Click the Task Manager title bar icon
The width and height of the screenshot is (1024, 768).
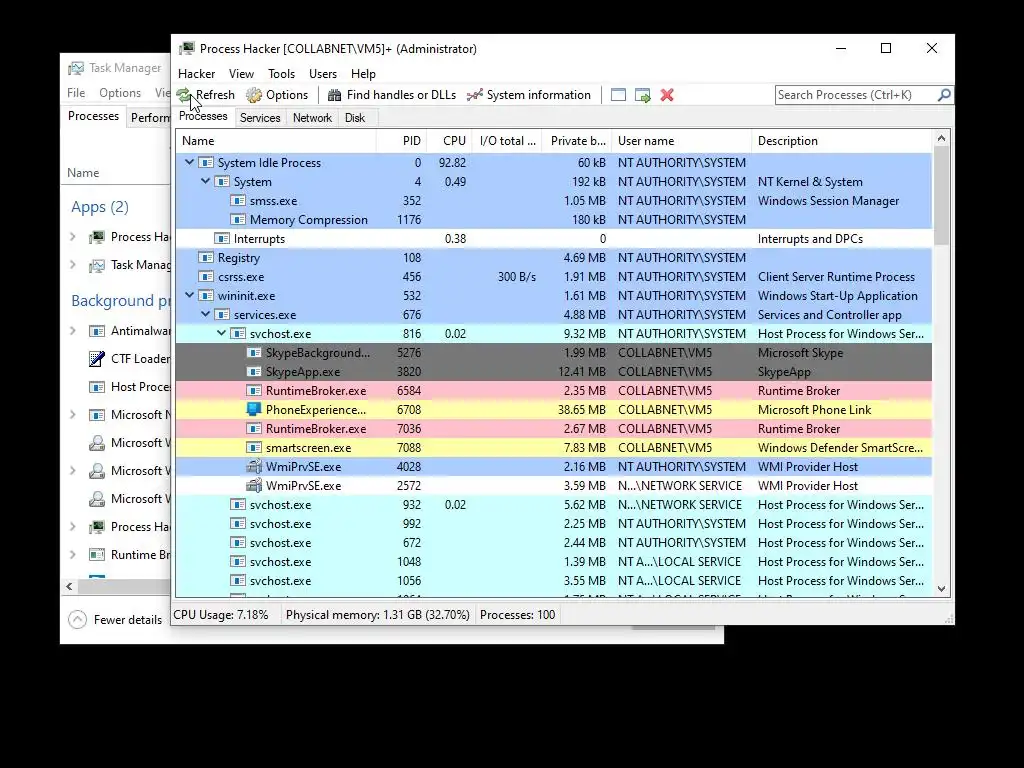pos(76,68)
